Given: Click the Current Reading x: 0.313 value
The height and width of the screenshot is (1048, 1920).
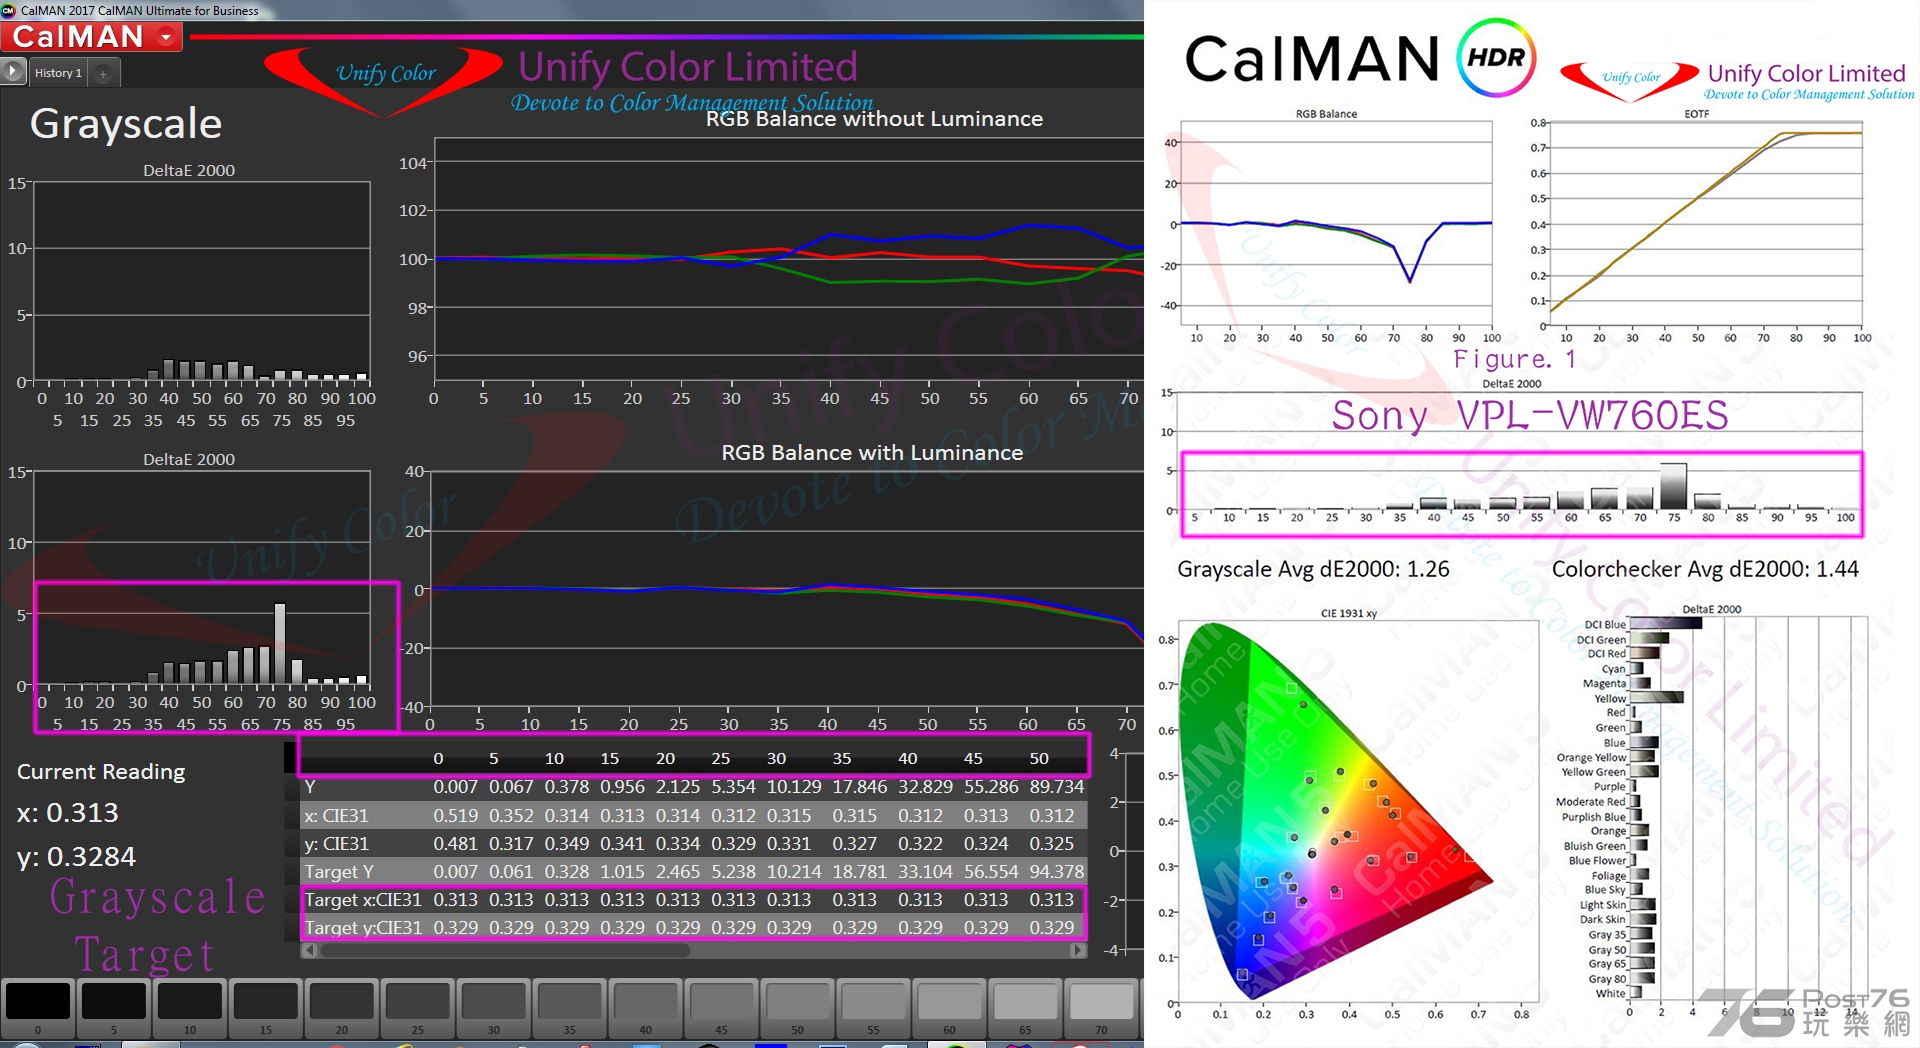Looking at the screenshot, I should tap(68, 813).
